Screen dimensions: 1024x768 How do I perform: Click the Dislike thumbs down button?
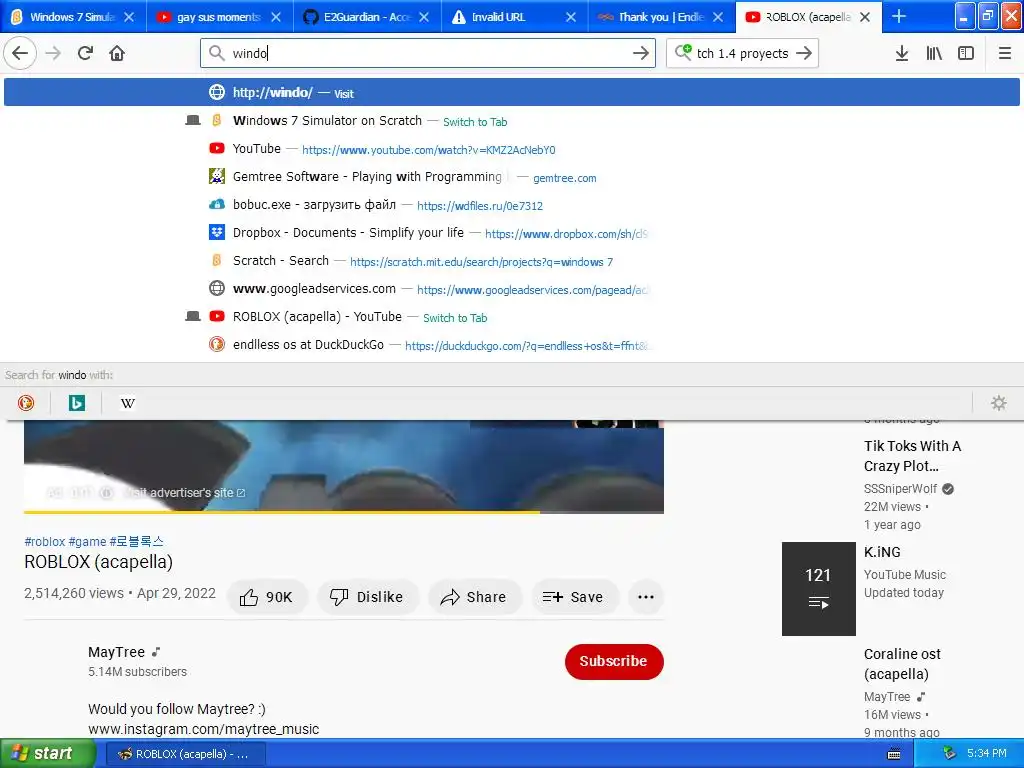click(x=366, y=597)
